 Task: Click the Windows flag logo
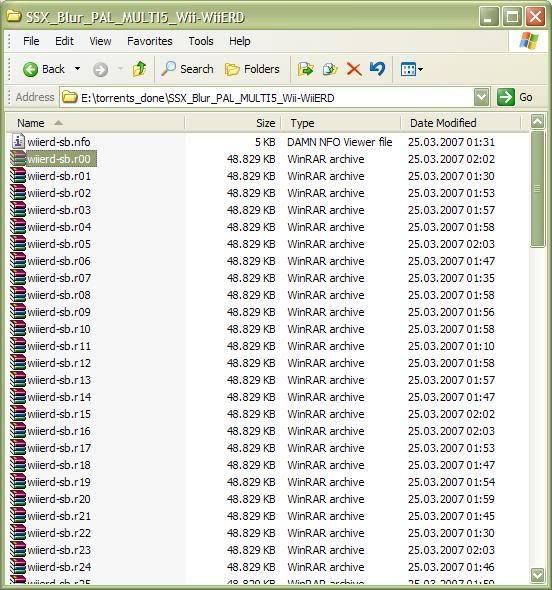coord(529,41)
